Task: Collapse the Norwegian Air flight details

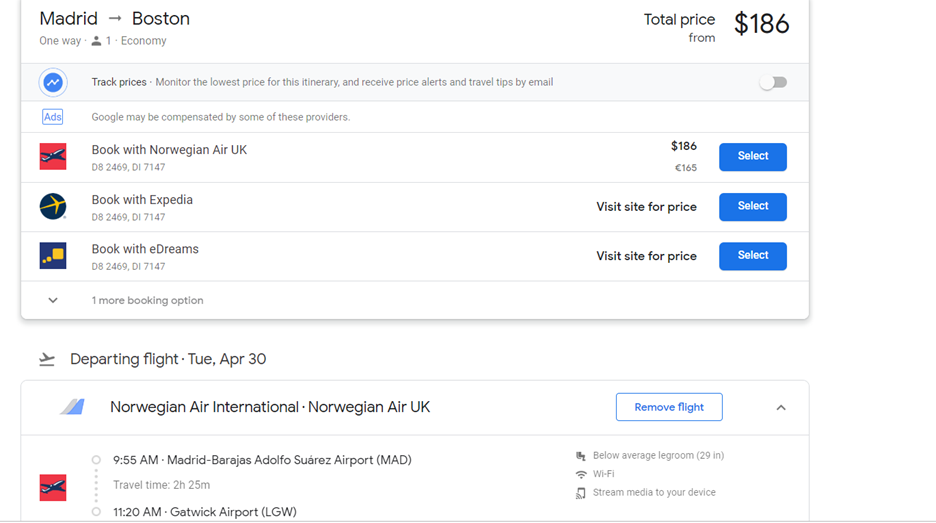Action: [x=781, y=407]
